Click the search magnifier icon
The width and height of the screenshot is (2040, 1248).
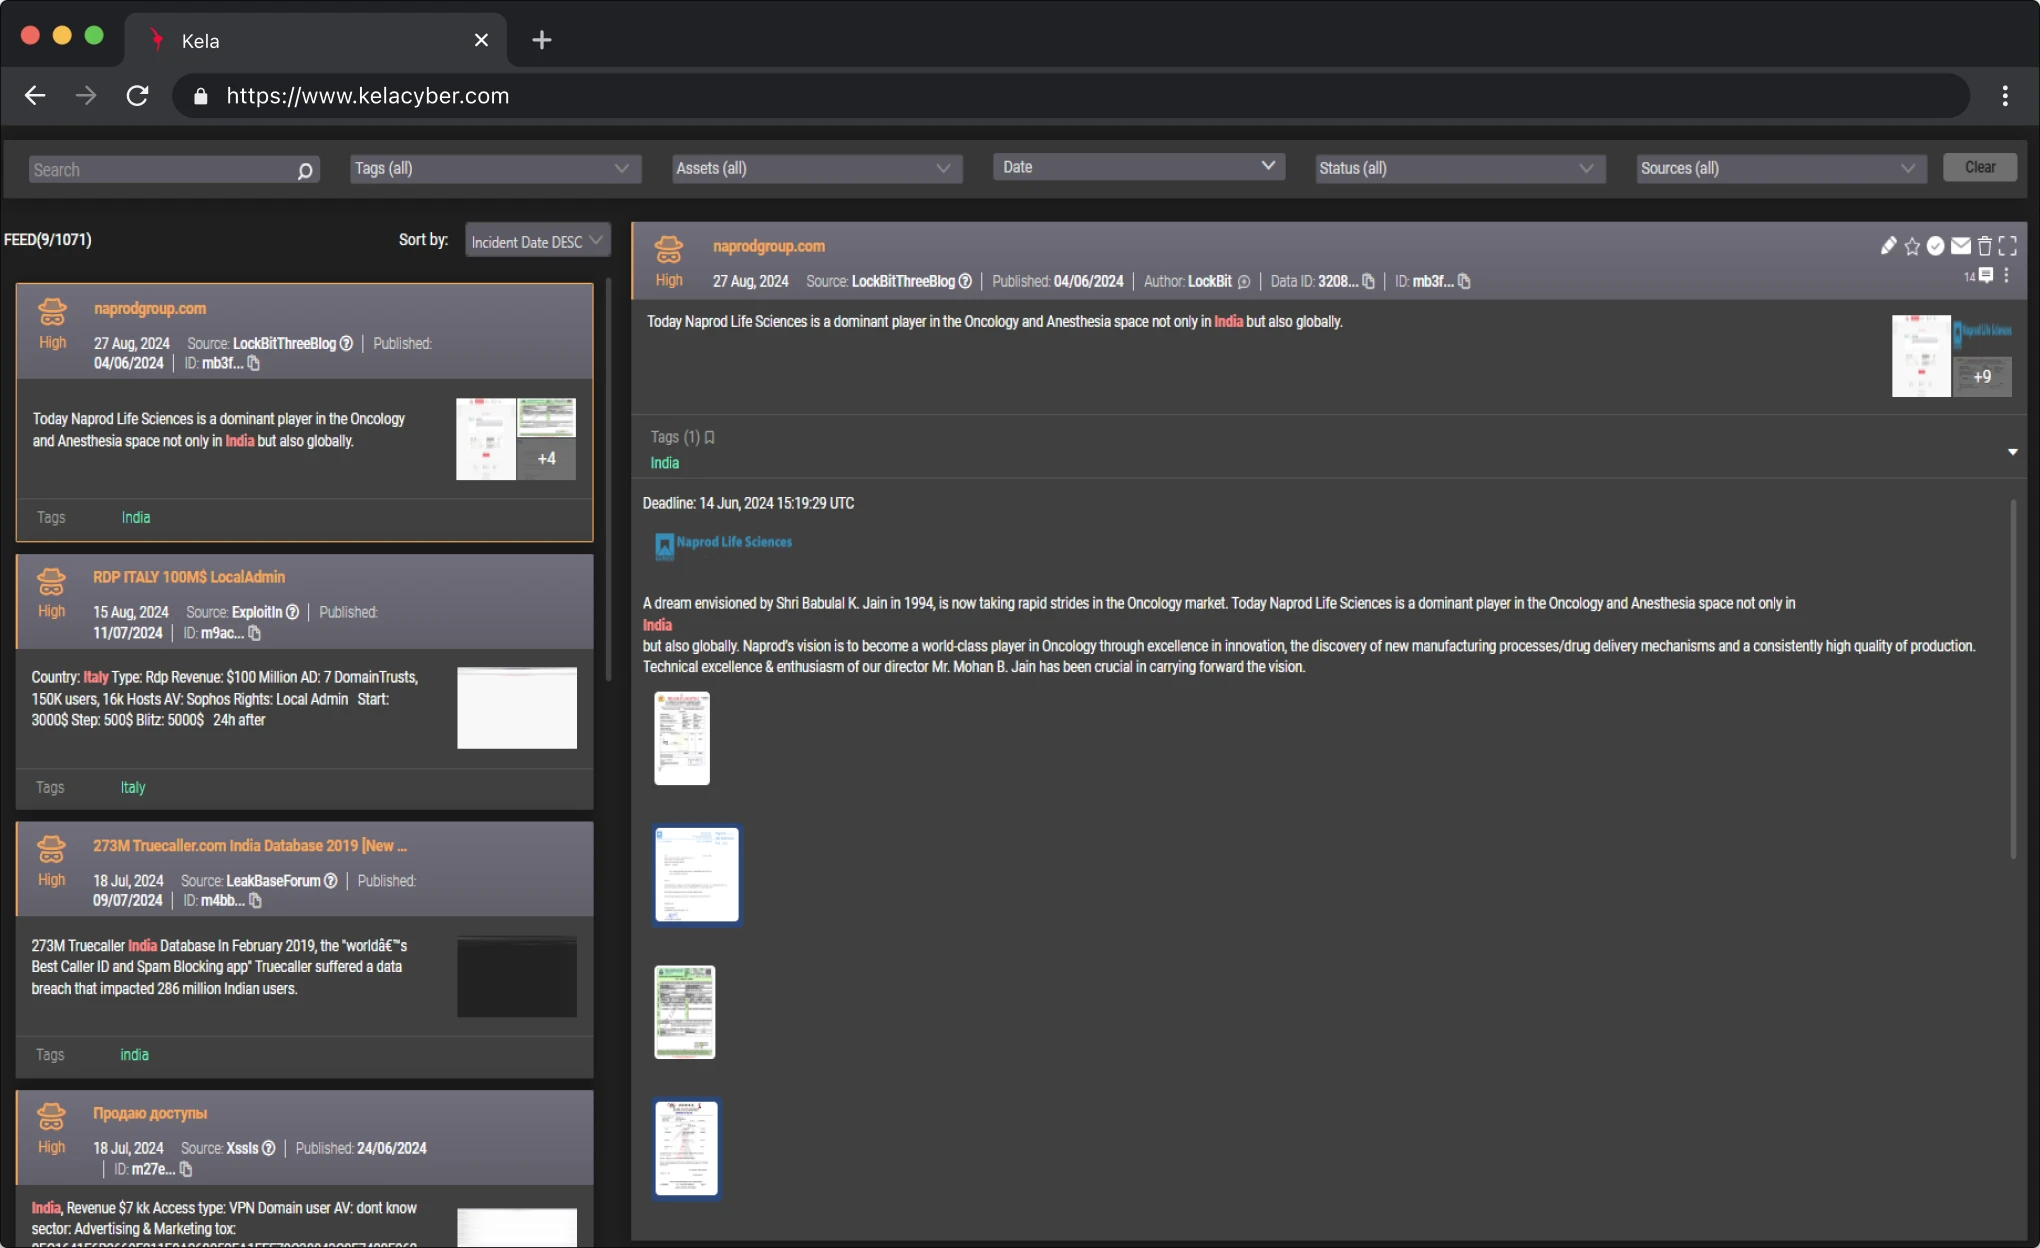point(305,171)
